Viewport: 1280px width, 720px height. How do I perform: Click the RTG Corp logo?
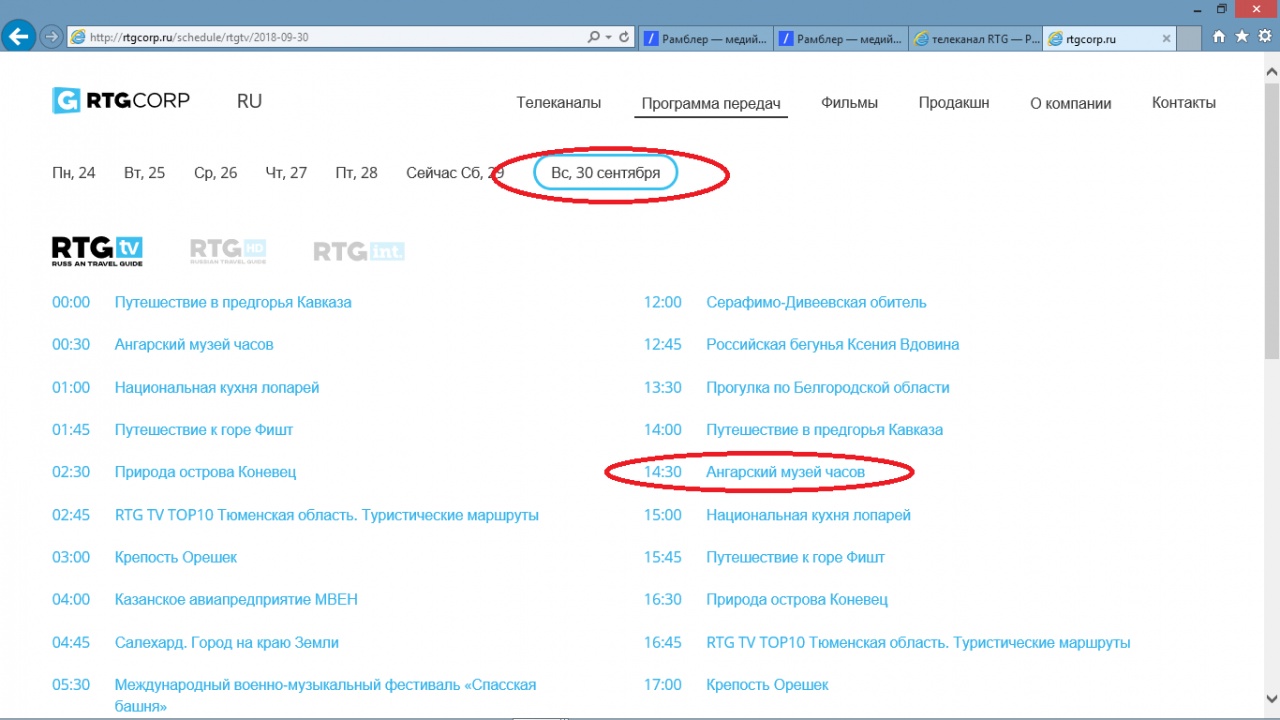click(x=121, y=101)
